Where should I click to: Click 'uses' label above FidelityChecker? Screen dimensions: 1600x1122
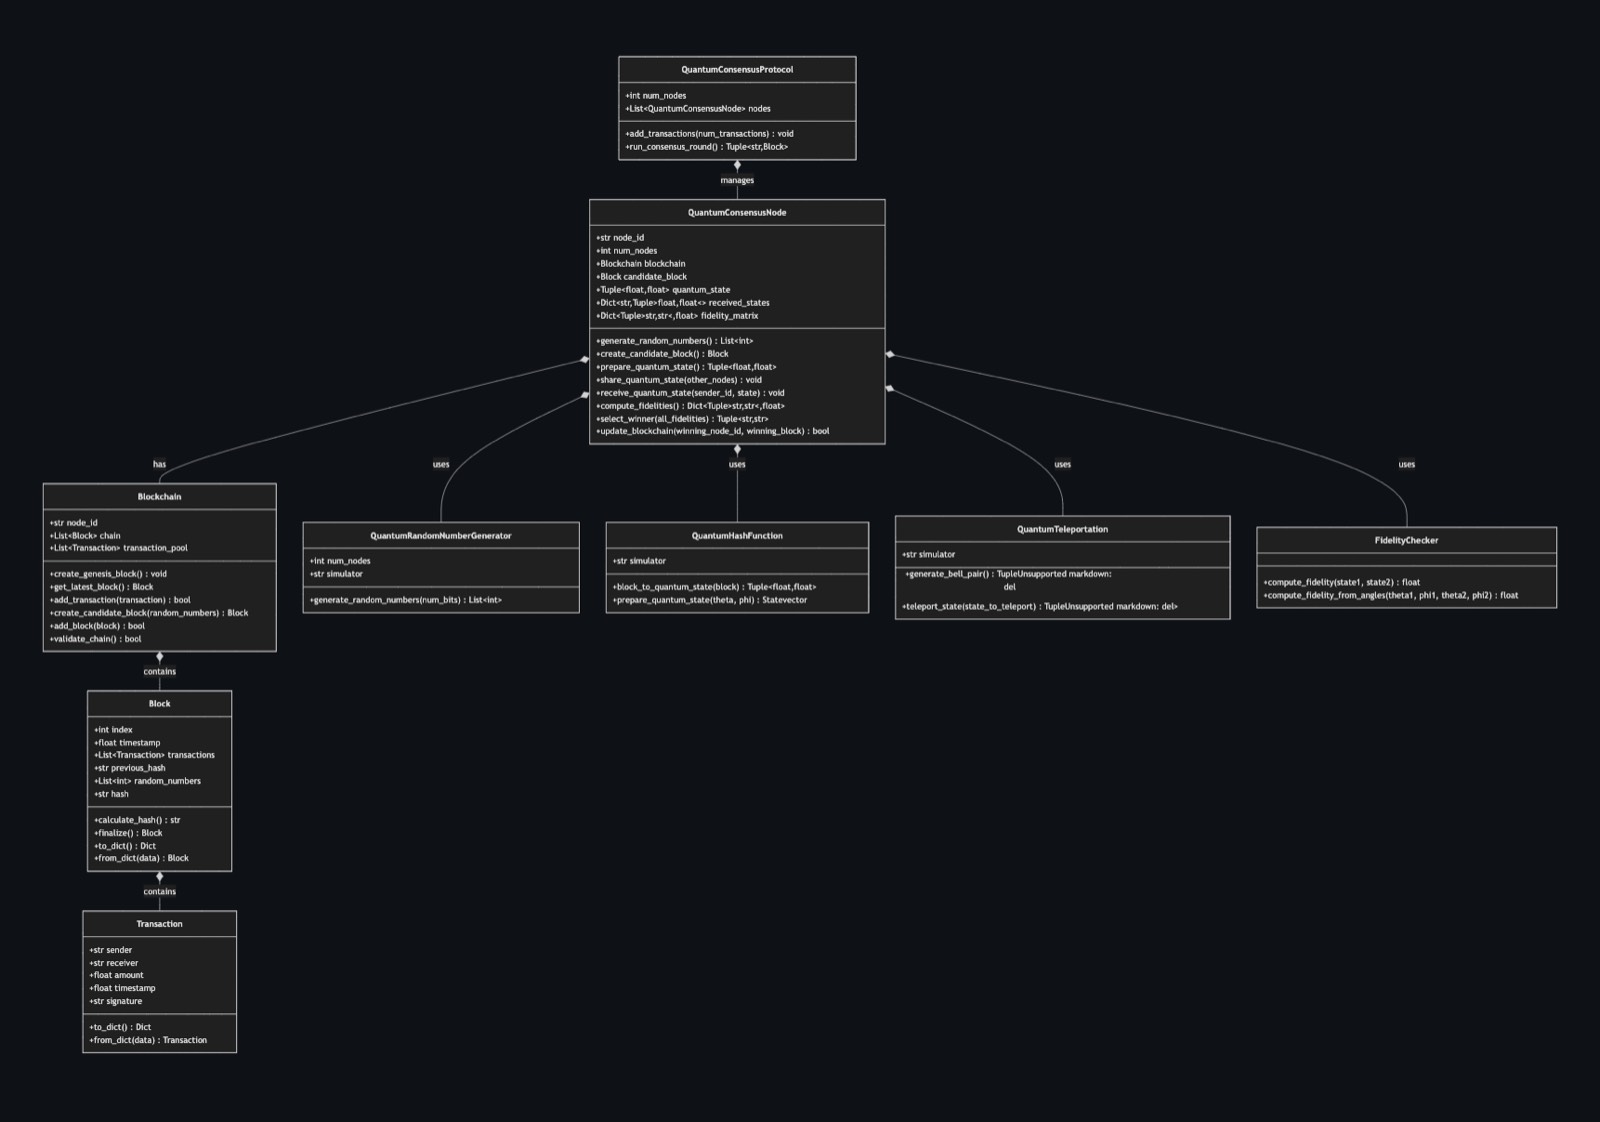point(1406,464)
